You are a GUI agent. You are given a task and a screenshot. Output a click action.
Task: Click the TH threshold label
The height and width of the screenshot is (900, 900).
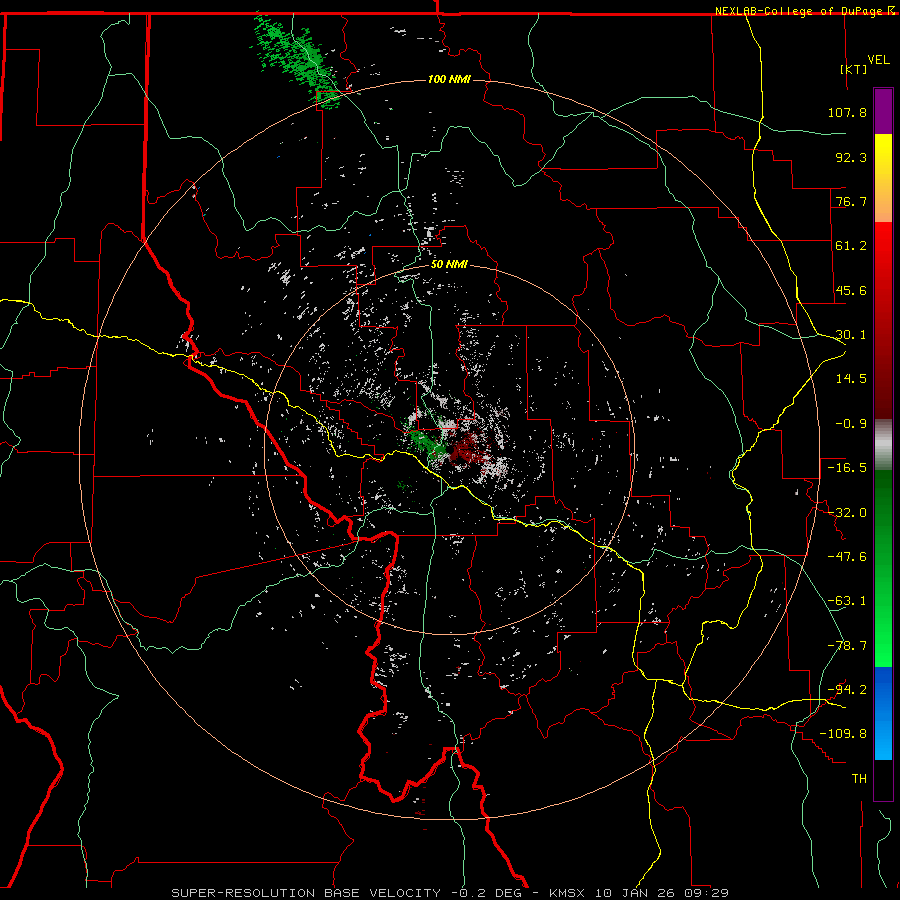(x=859, y=779)
